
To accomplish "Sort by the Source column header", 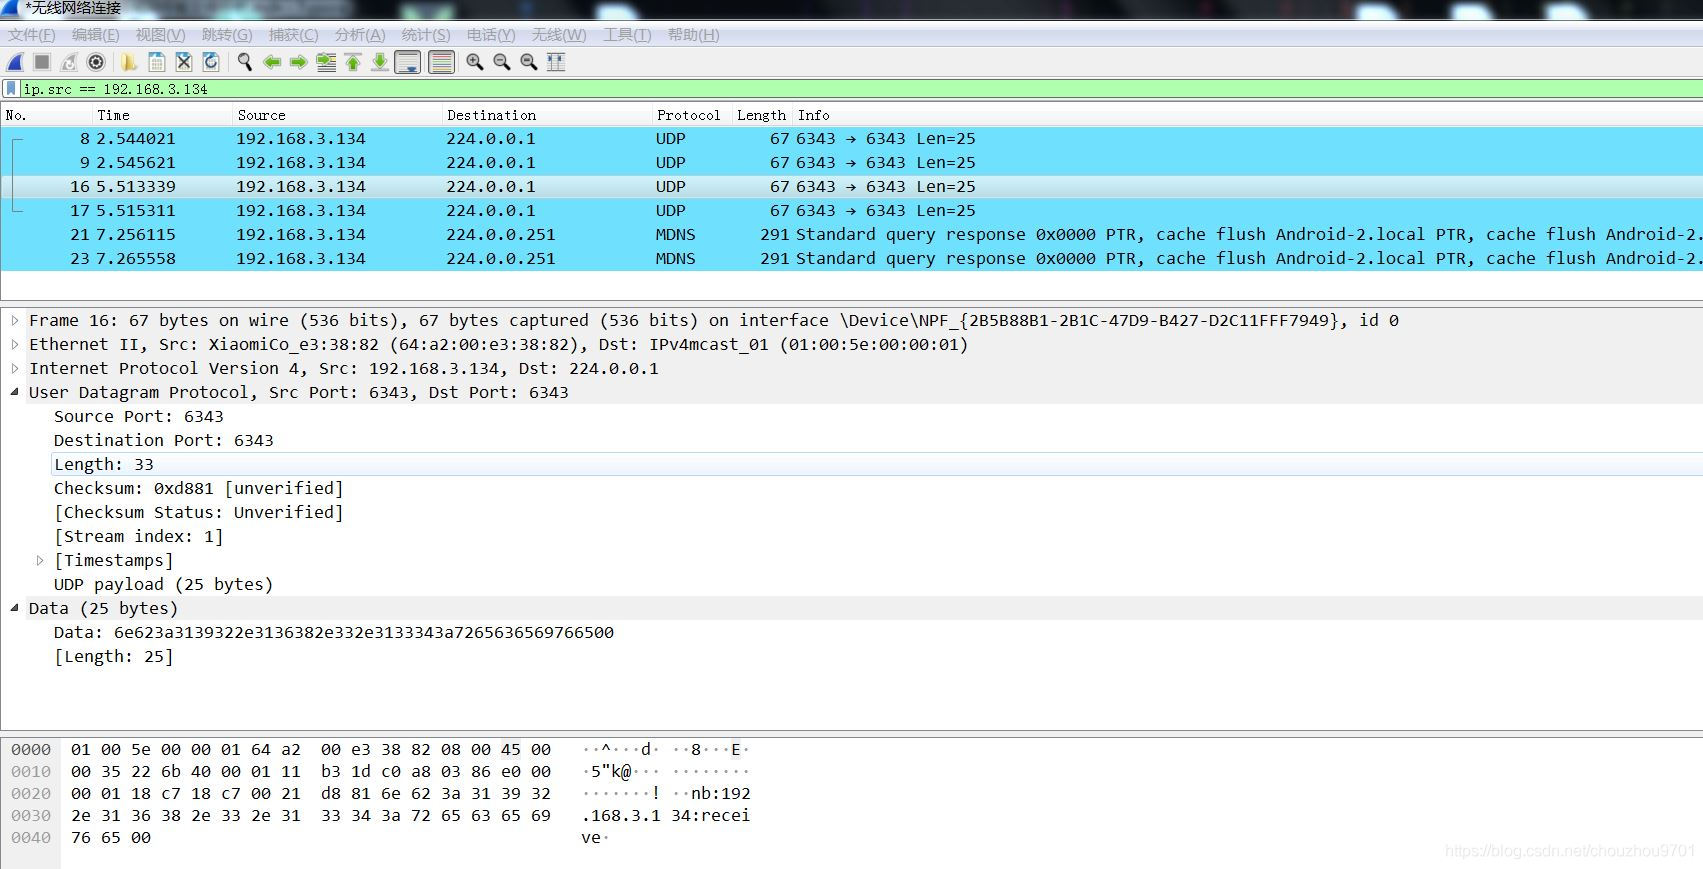I will [x=338, y=115].
